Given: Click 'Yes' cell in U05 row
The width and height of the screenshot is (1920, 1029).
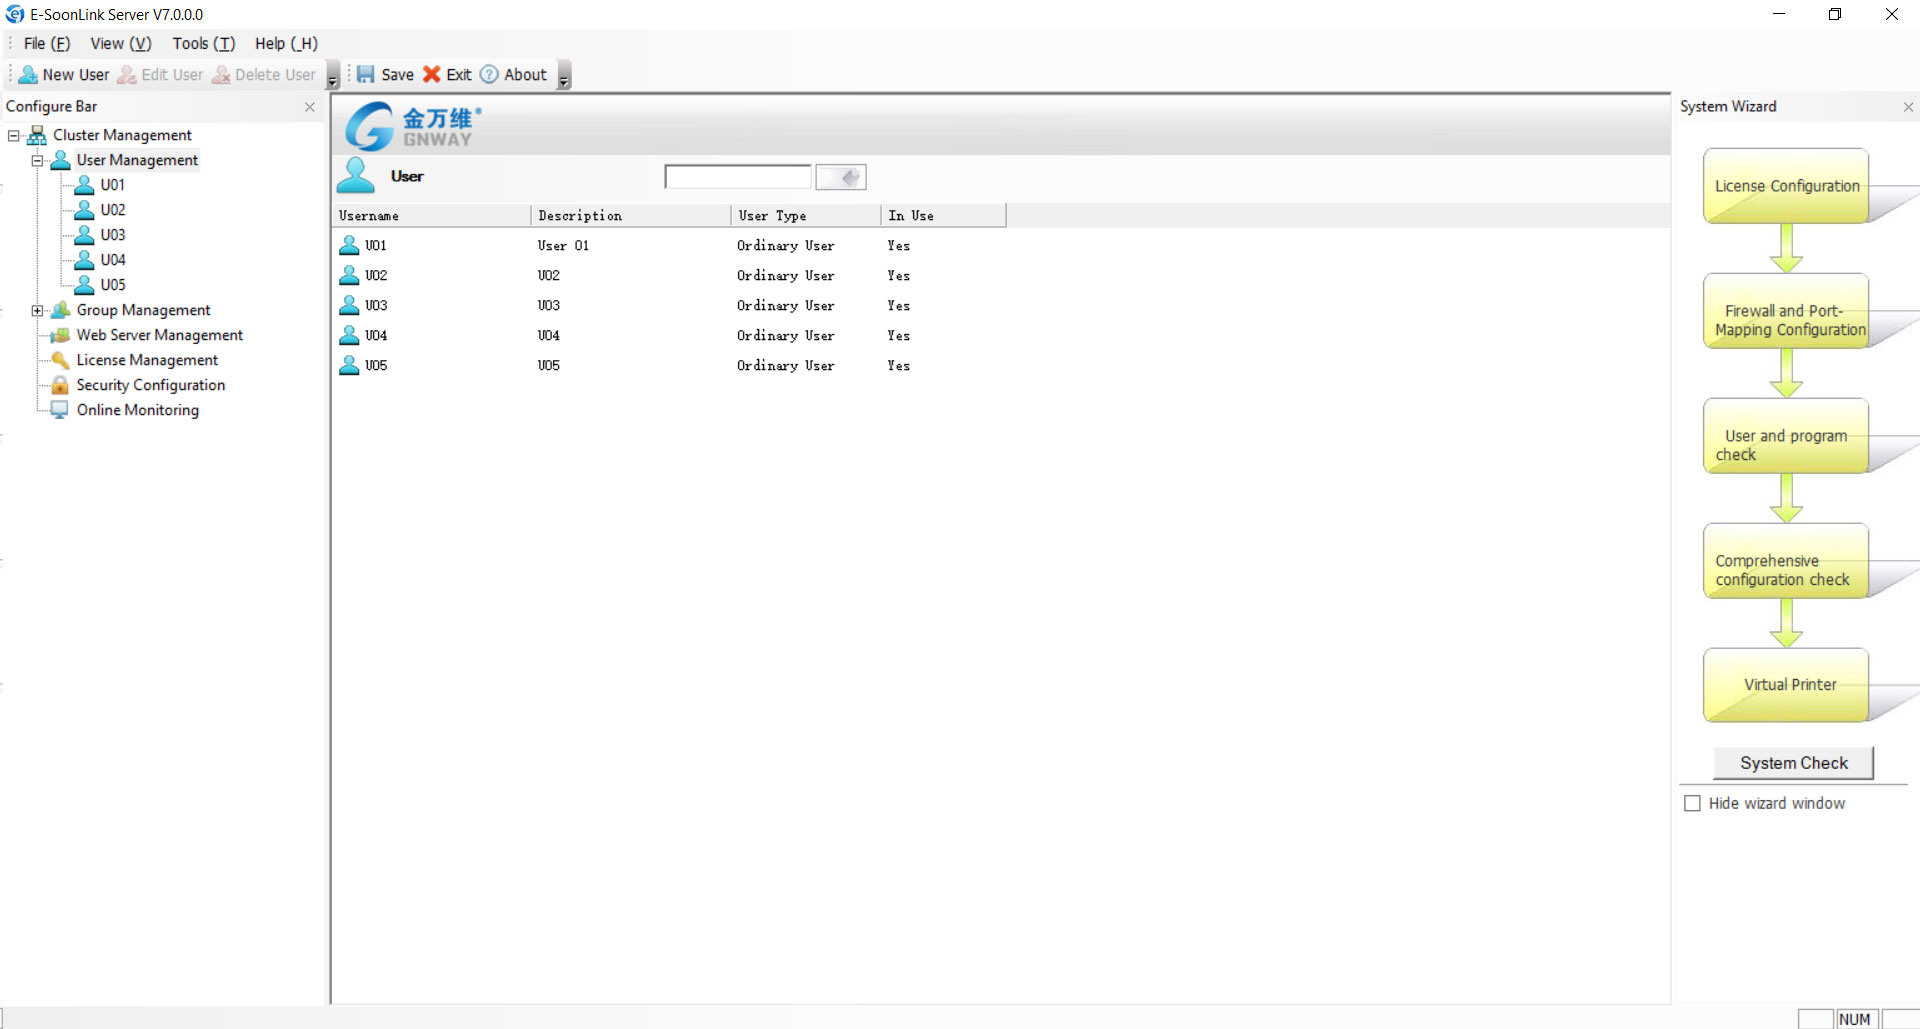Looking at the screenshot, I should pyautogui.click(x=898, y=366).
